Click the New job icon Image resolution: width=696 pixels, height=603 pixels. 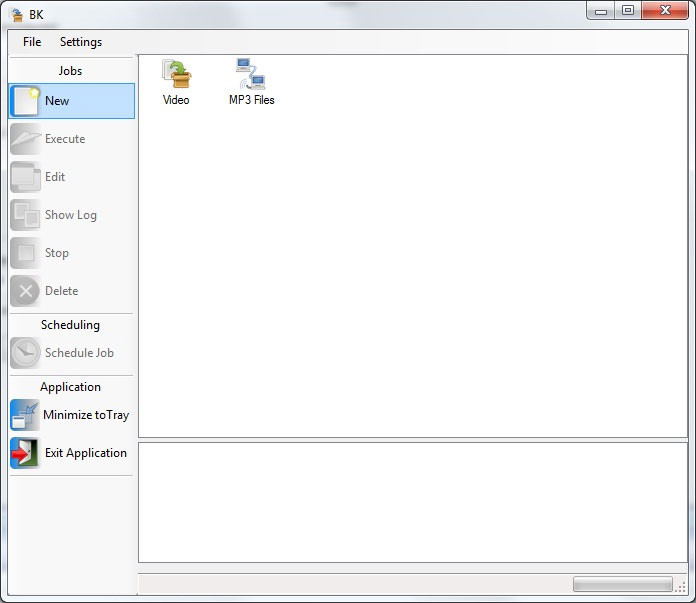25,101
